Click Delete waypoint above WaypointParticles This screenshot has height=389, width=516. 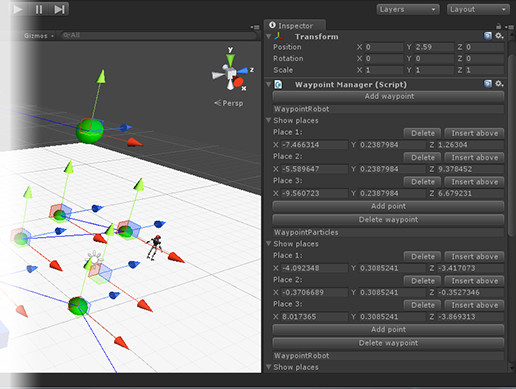pos(388,220)
